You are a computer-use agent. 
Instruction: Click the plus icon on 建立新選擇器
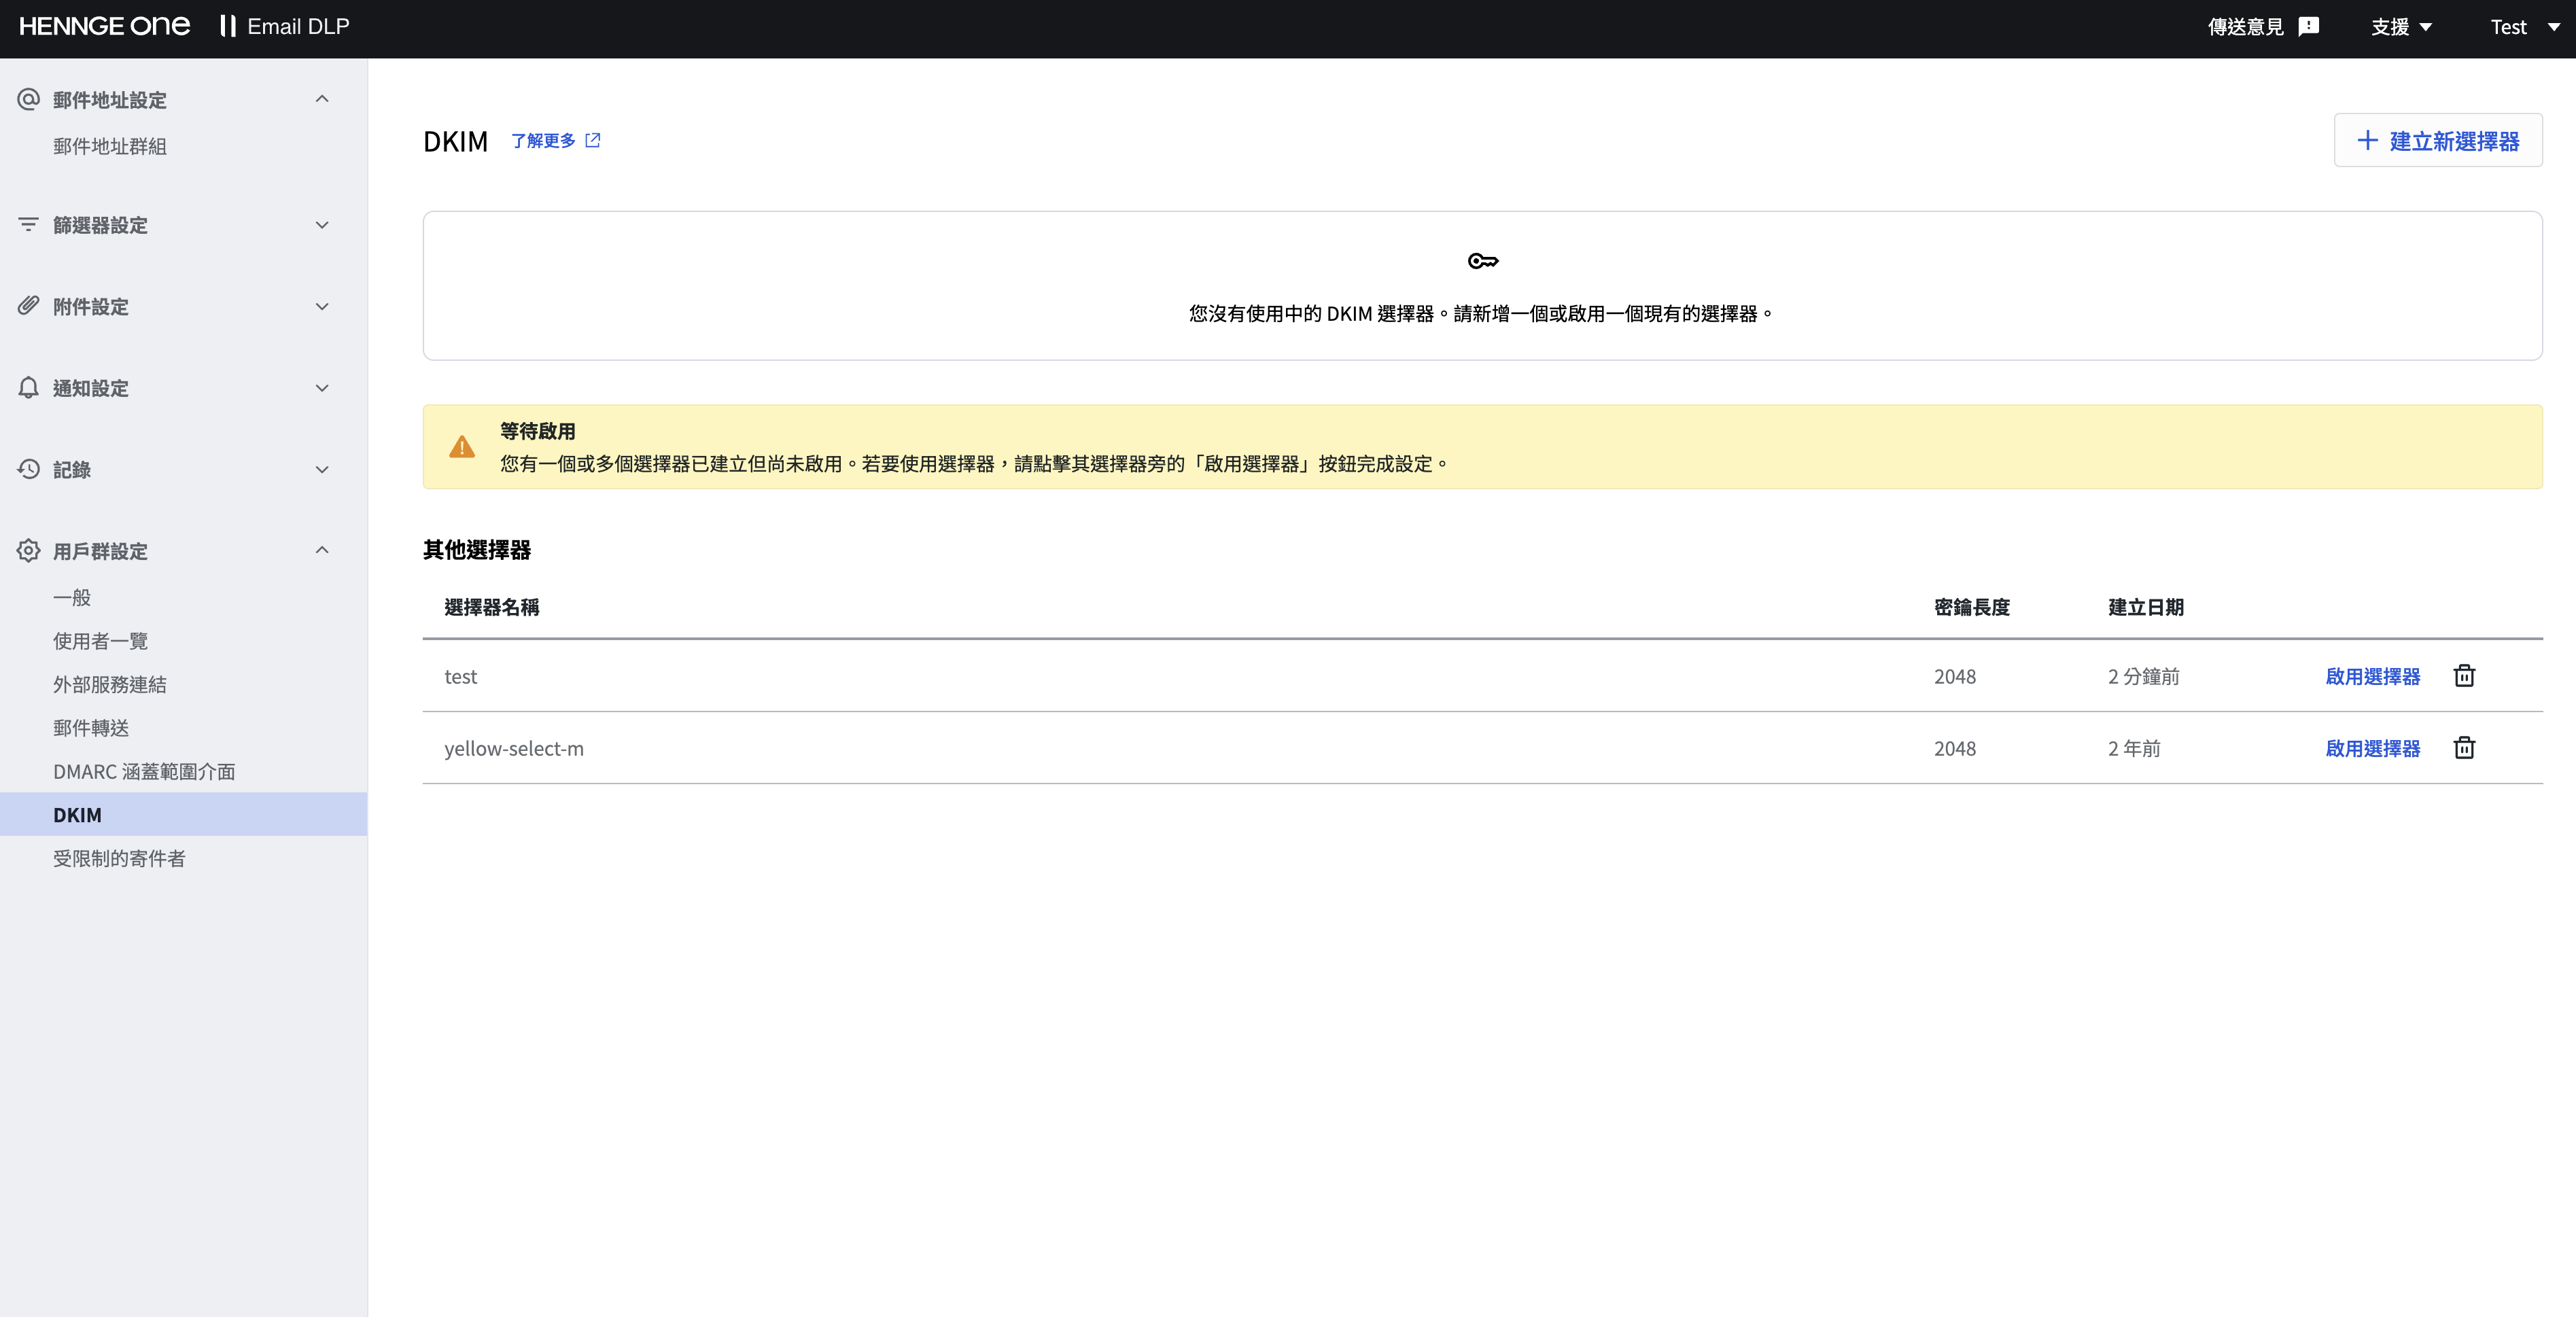(2367, 140)
